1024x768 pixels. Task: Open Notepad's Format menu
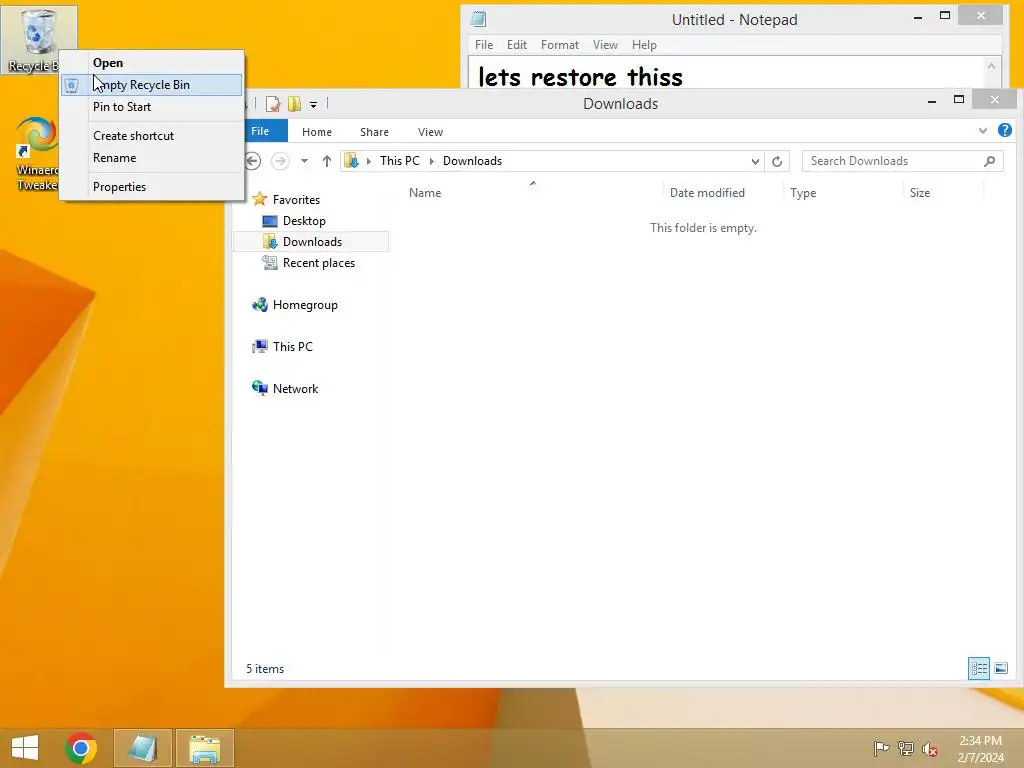(x=560, y=45)
